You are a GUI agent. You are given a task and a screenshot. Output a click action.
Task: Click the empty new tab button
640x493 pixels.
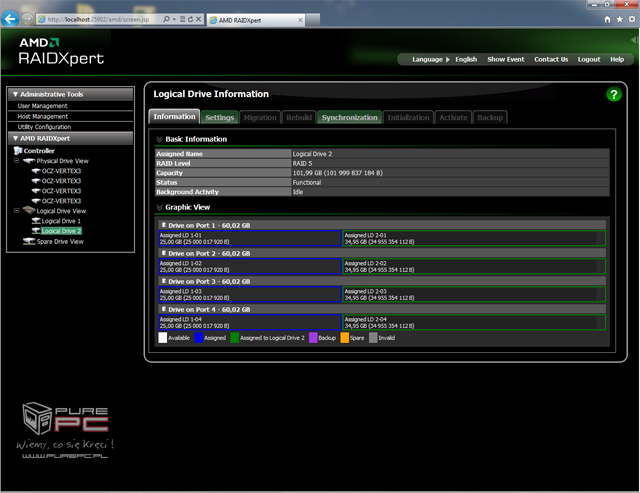(x=313, y=20)
